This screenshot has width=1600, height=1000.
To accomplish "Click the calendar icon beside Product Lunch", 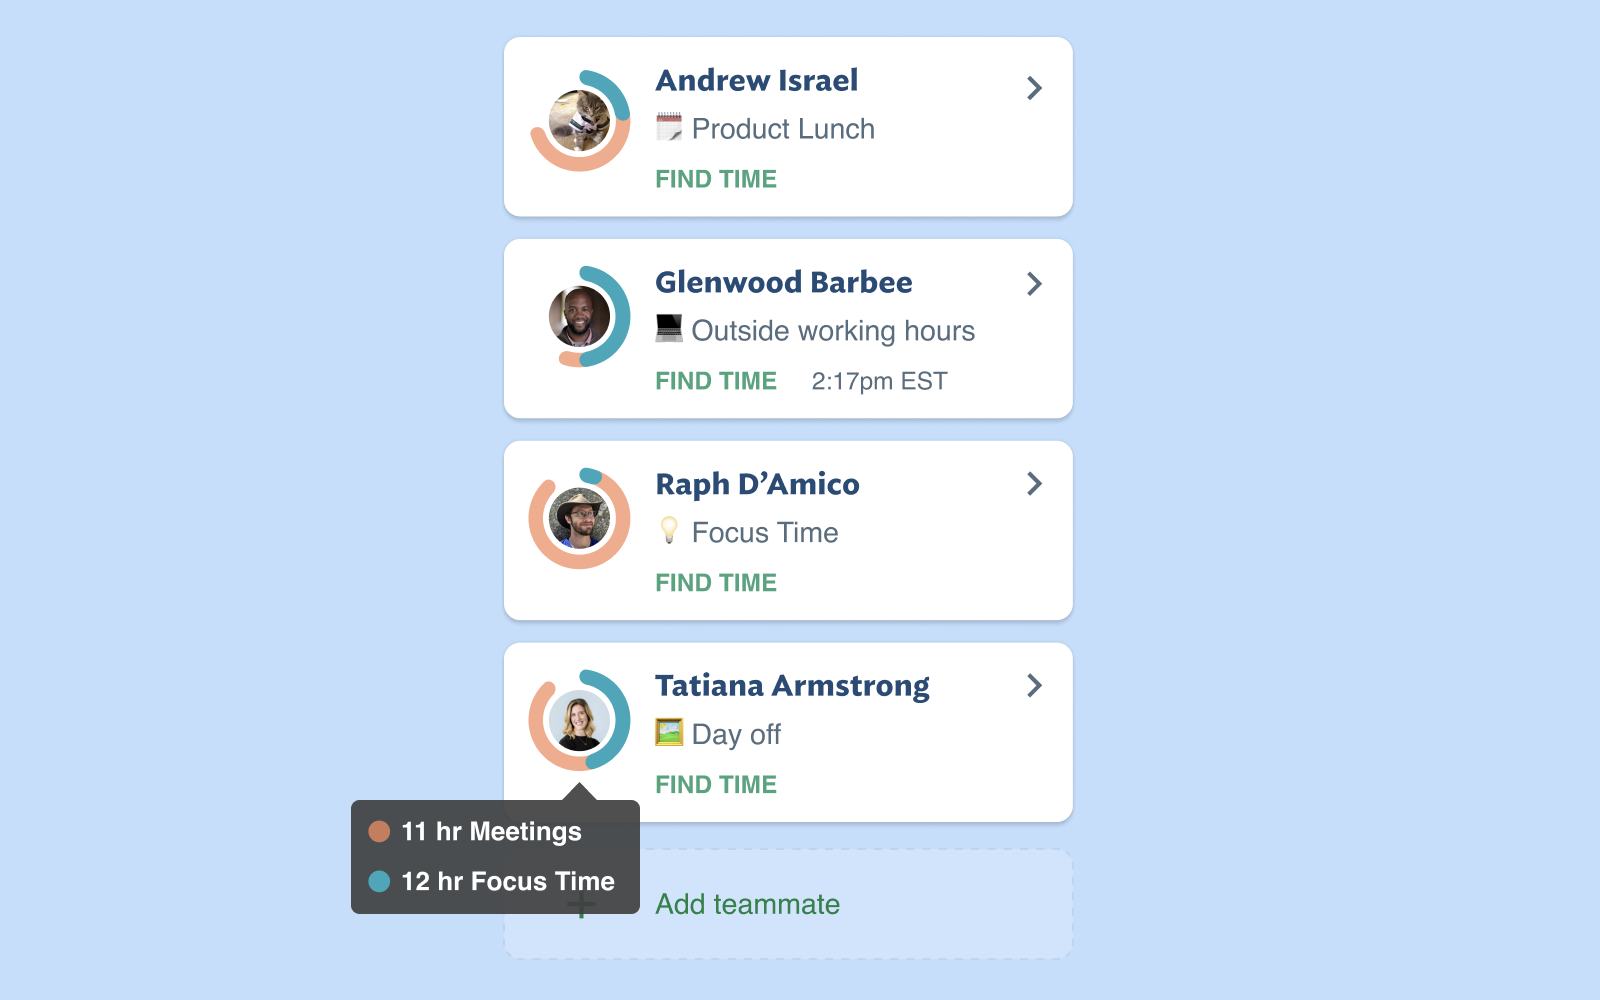I will pos(669,128).
